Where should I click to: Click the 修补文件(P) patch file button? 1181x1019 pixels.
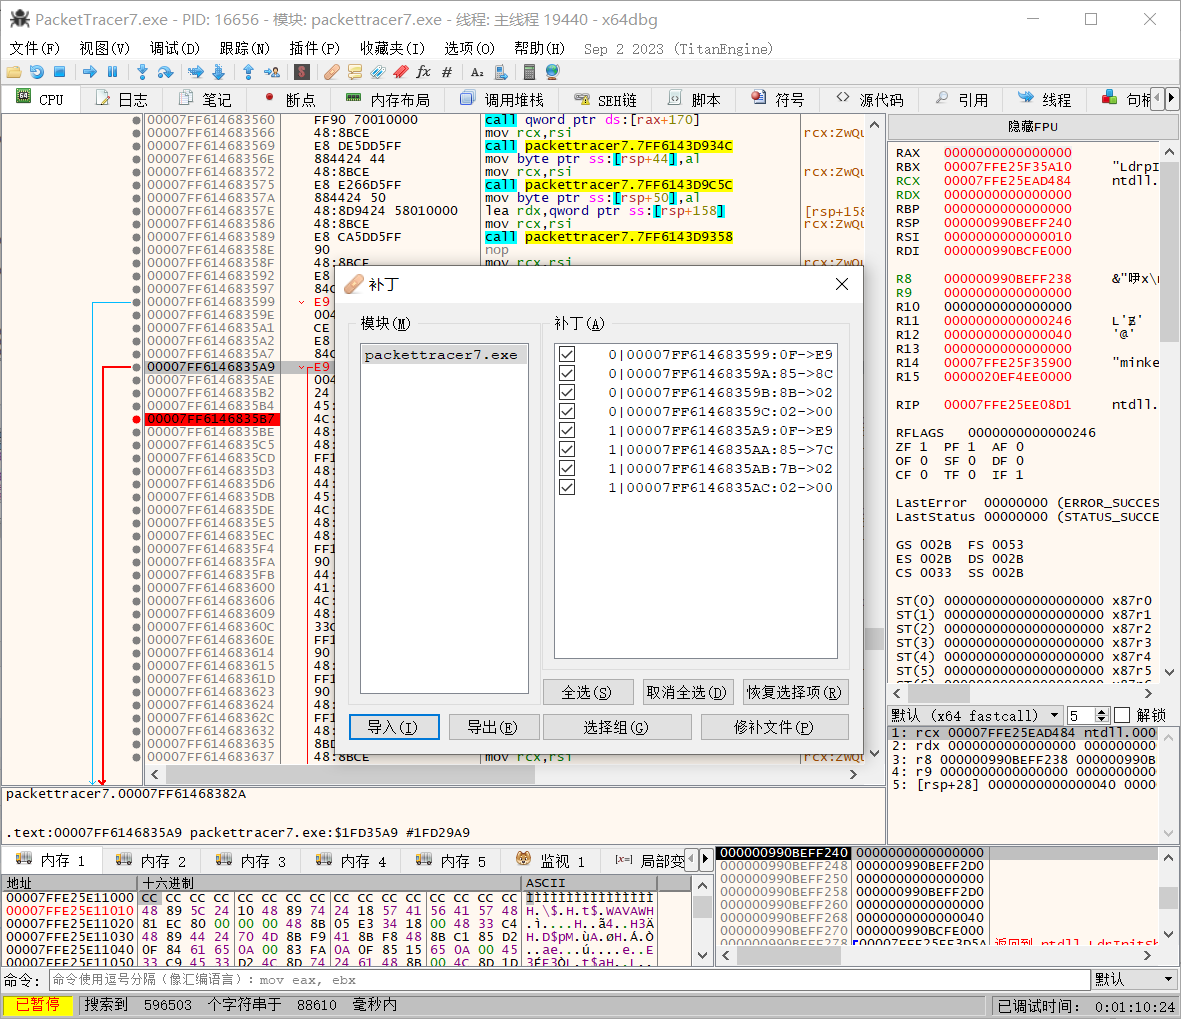click(774, 727)
